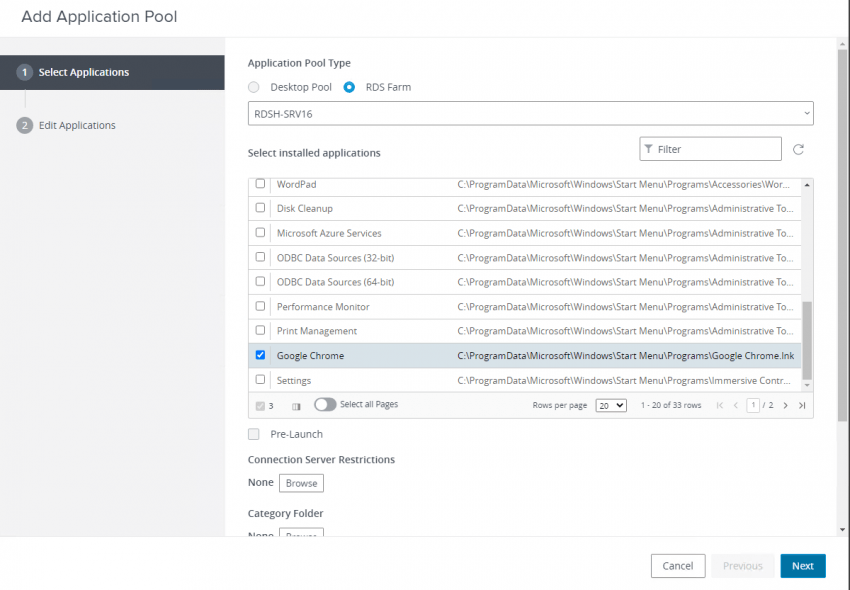The width and height of the screenshot is (850, 590).
Task: Refresh the installed applications list
Action: 797,148
